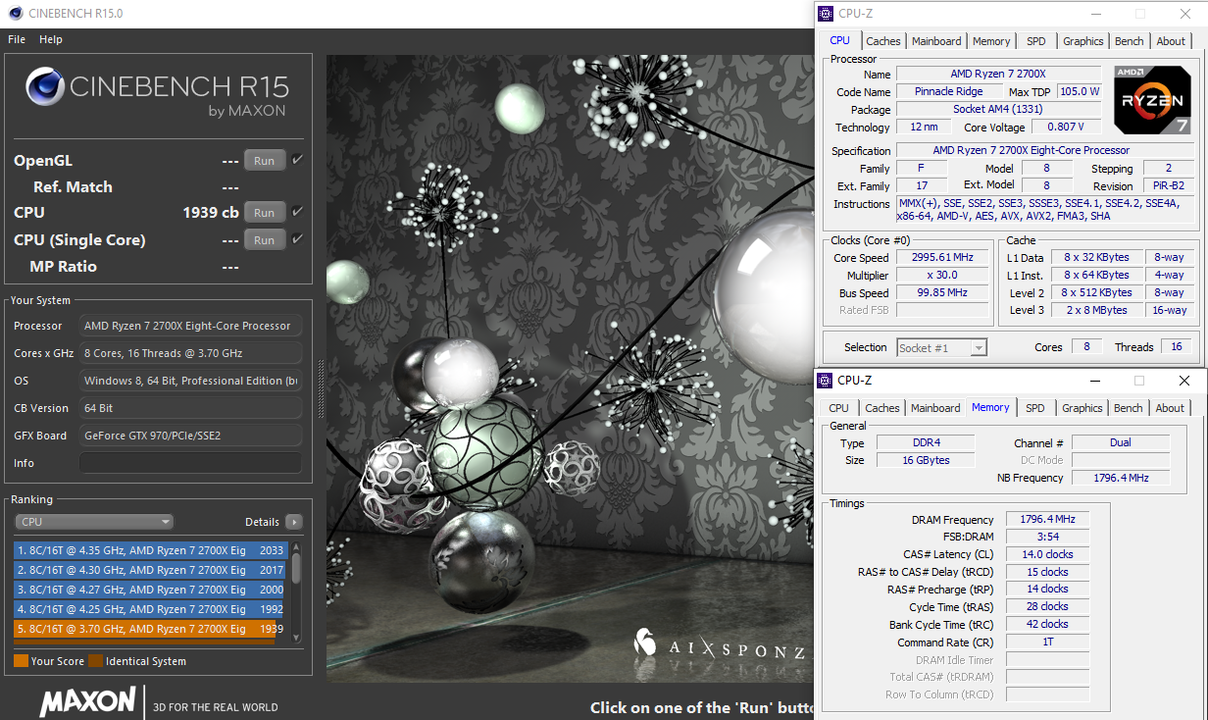Click the OS field showing Windows 8

(190, 381)
